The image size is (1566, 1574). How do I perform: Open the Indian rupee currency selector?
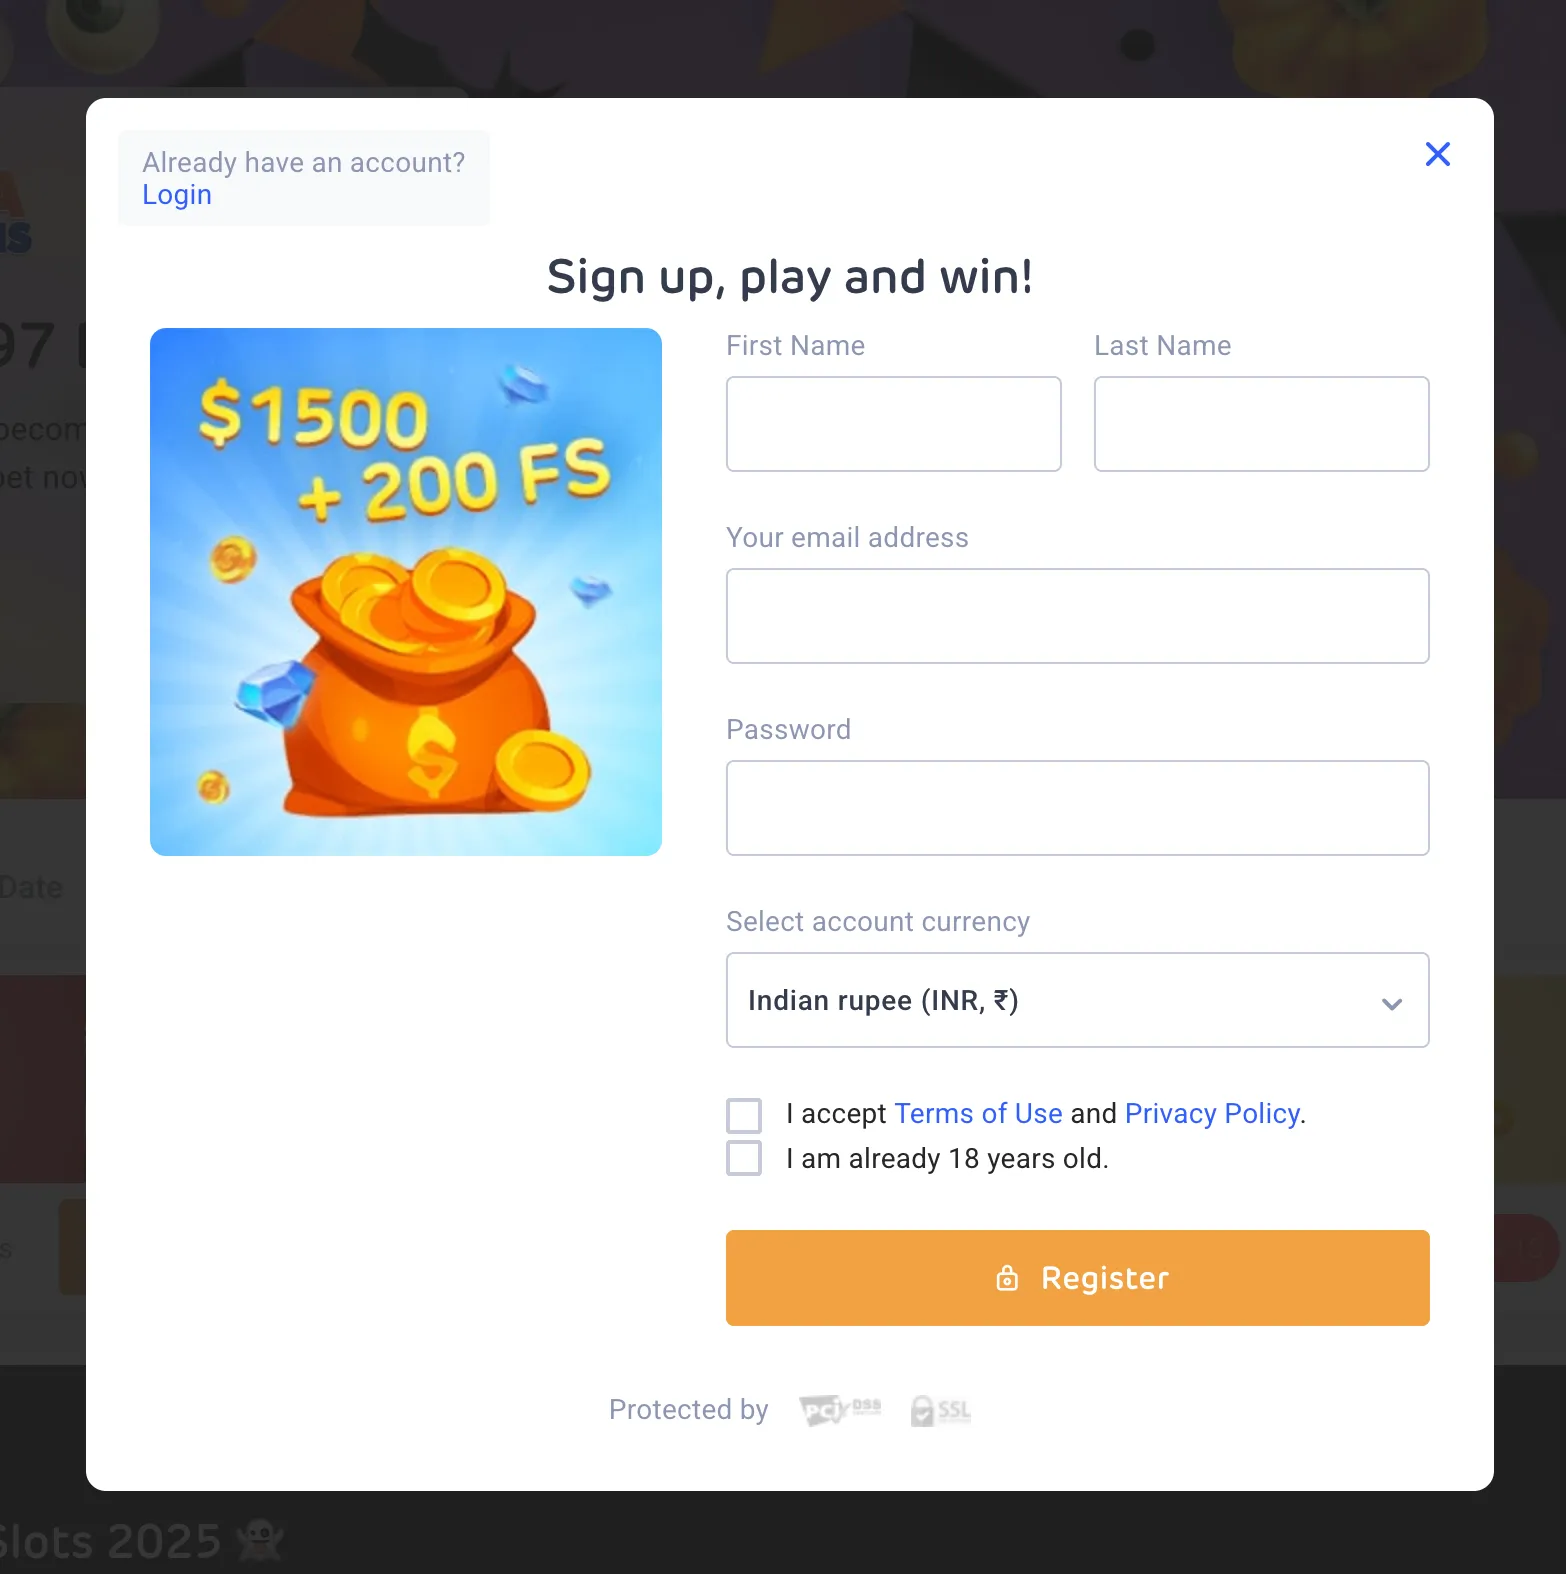1078,1000
